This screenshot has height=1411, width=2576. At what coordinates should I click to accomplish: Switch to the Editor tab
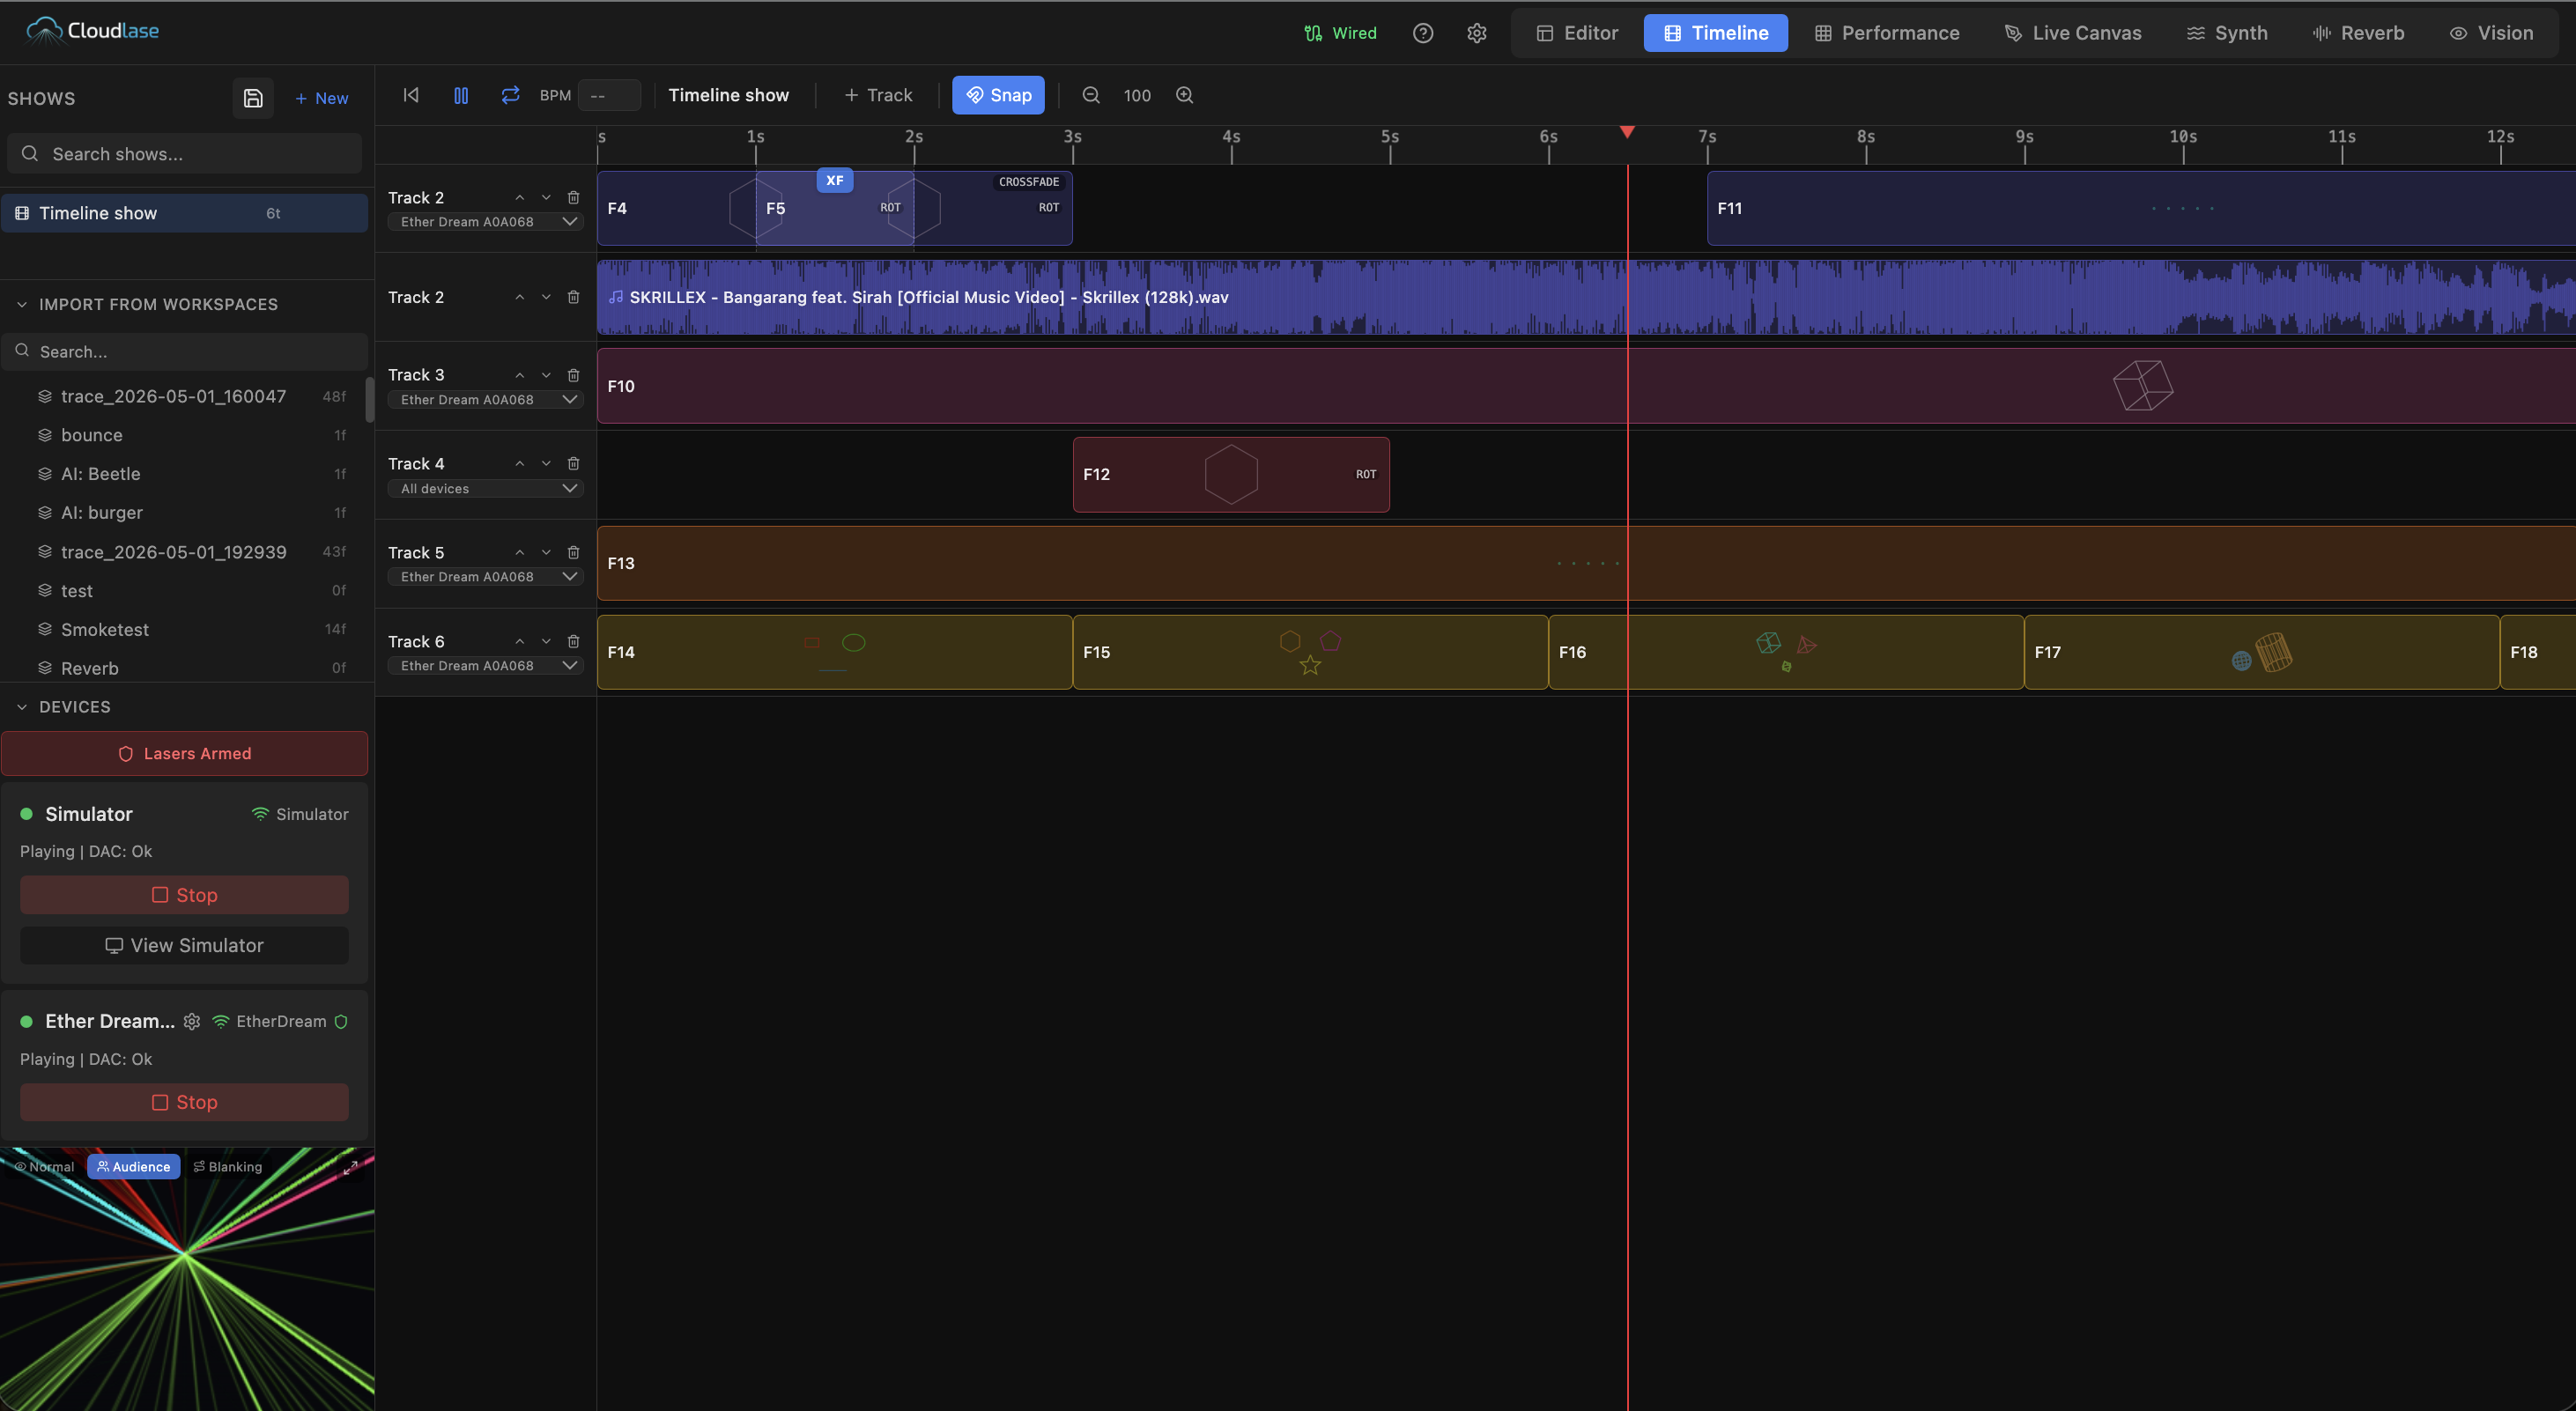point(1577,33)
